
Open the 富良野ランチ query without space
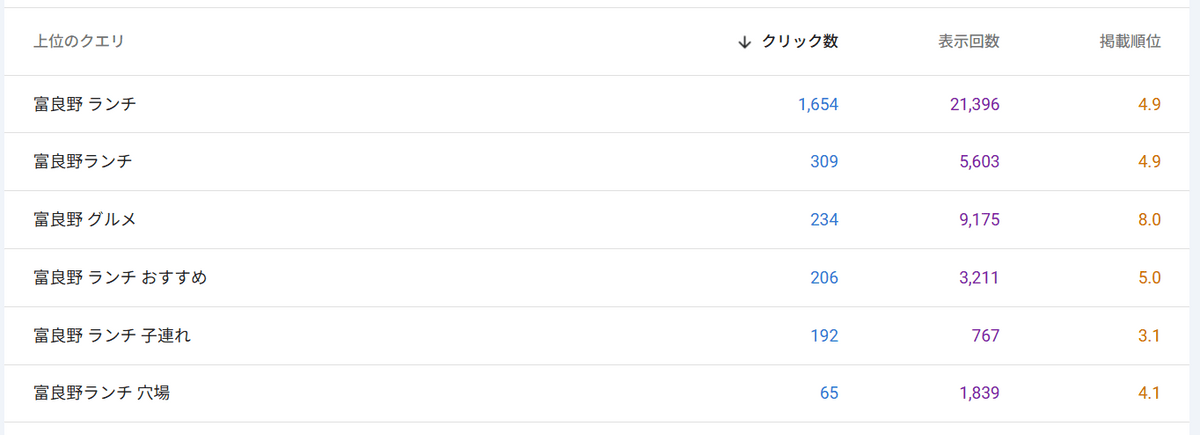tap(82, 162)
